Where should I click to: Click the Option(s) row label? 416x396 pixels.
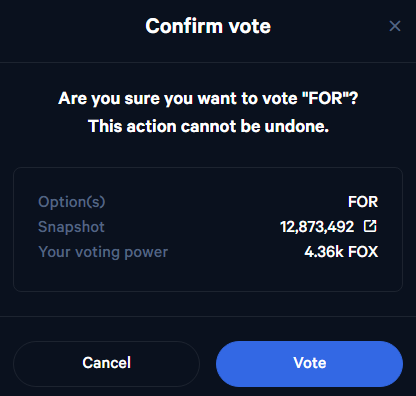(x=72, y=202)
